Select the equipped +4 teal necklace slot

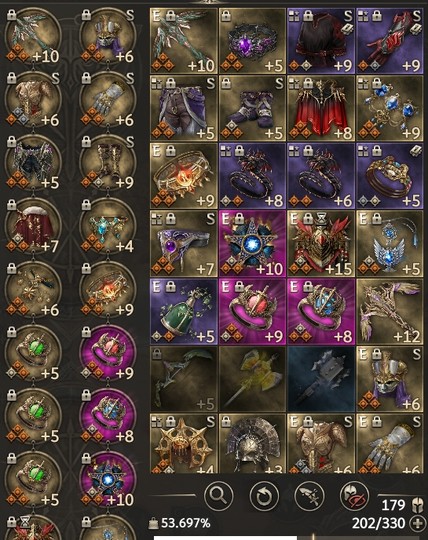pyautogui.click(x=108, y=226)
